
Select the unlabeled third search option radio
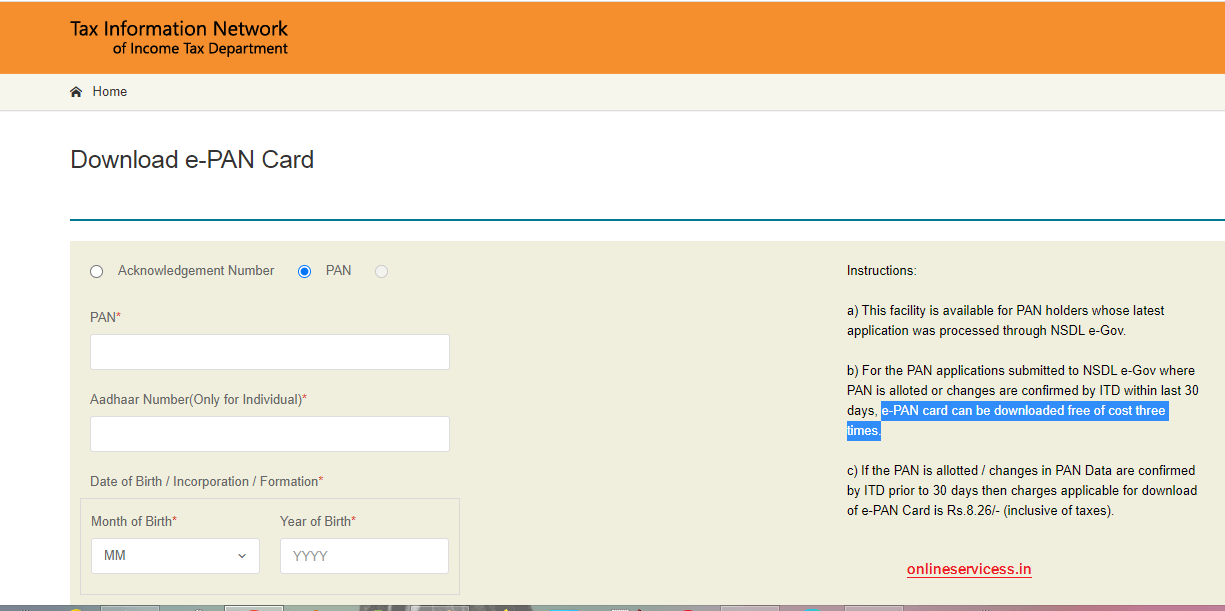point(381,271)
